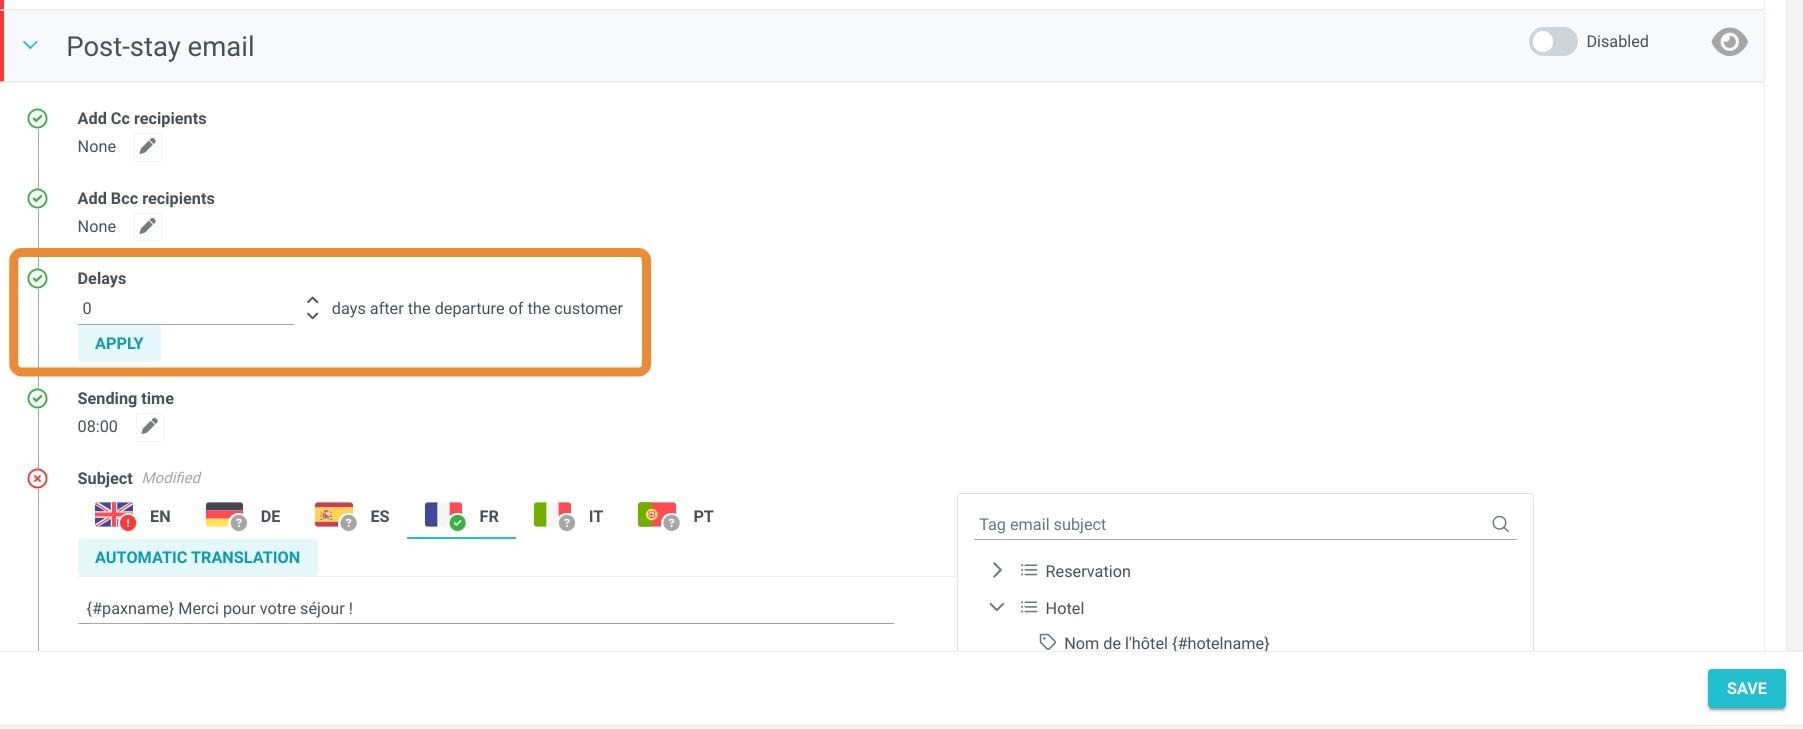Click the APPLY button
1803x729 pixels.
point(119,344)
